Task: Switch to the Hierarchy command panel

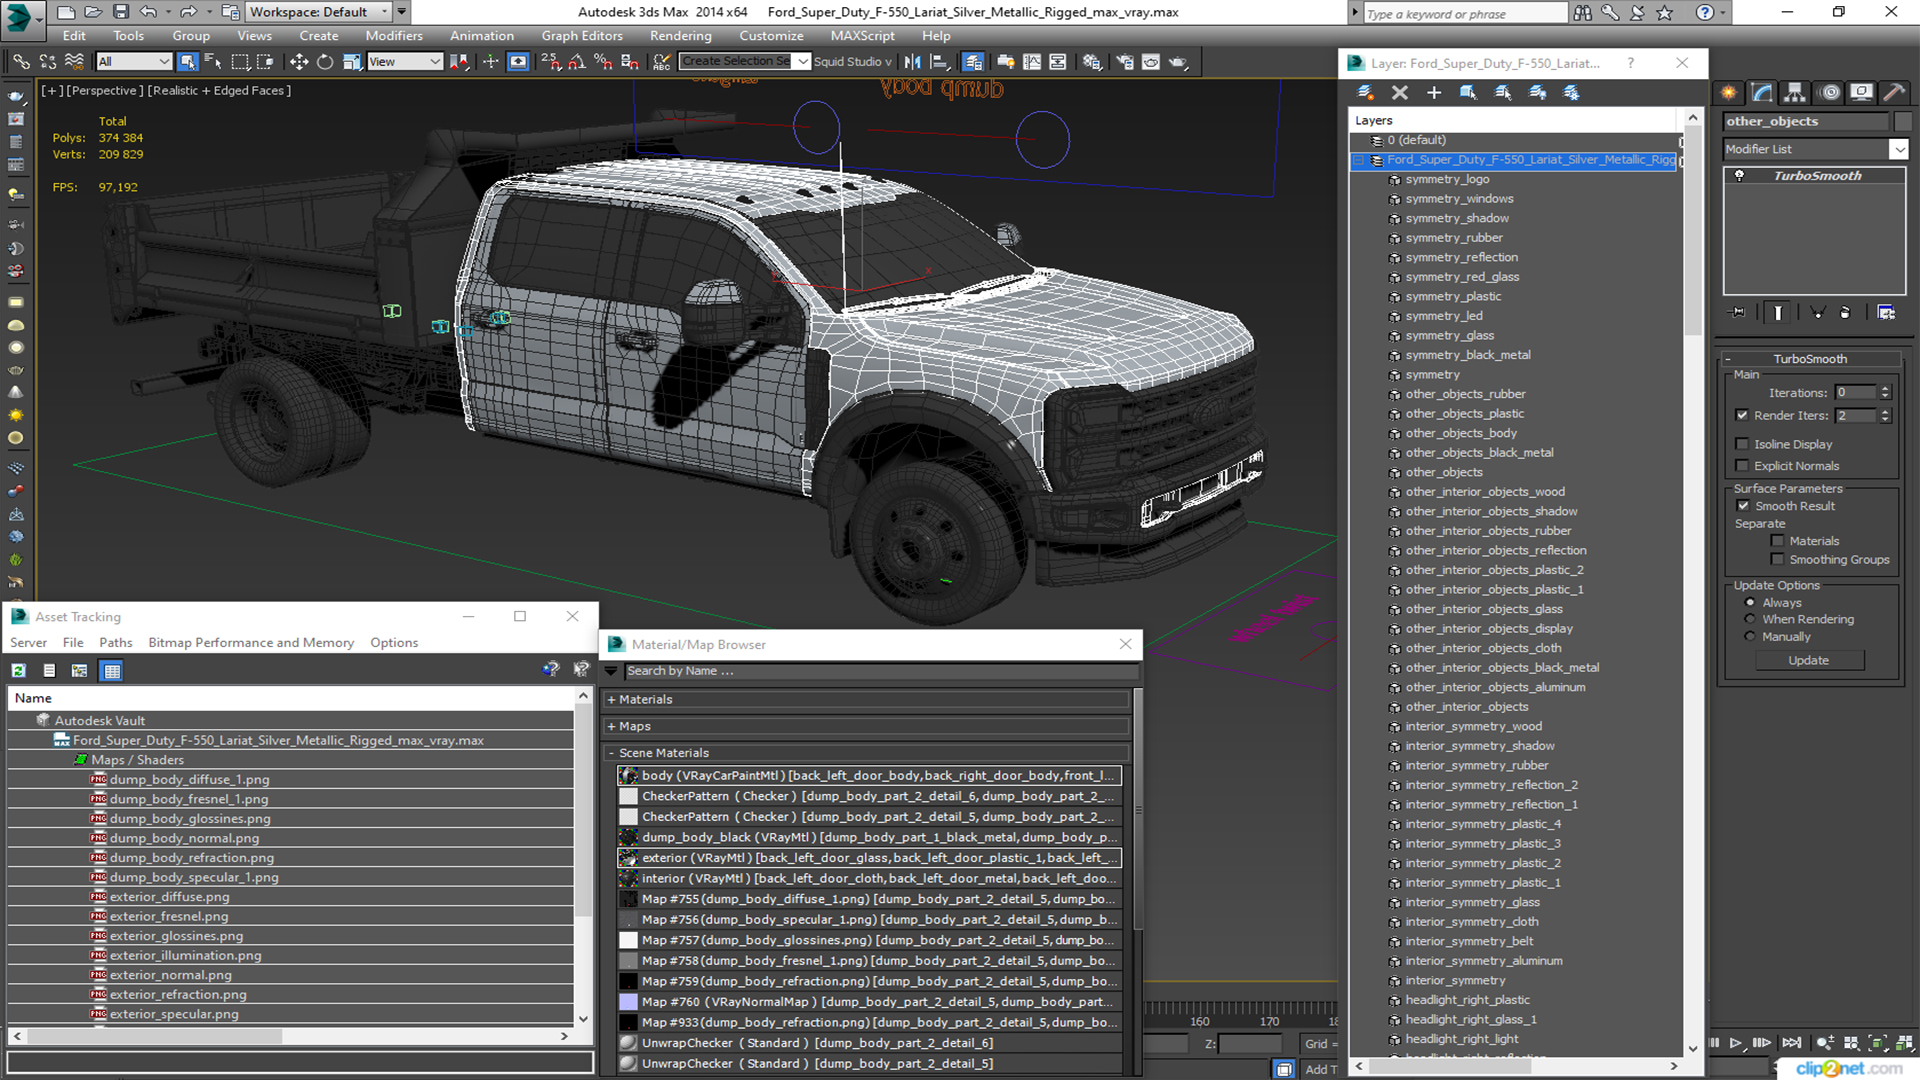Action: [x=1796, y=92]
